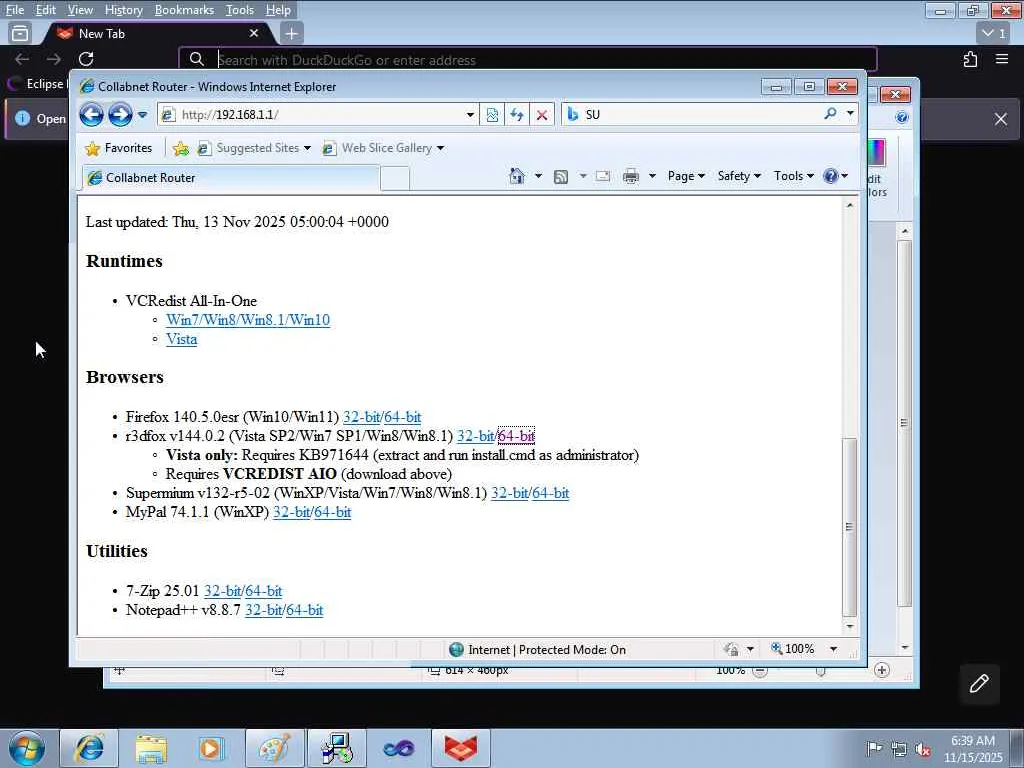
Task: Open the list all tabs dropdown in Firefox
Action: click(x=994, y=33)
